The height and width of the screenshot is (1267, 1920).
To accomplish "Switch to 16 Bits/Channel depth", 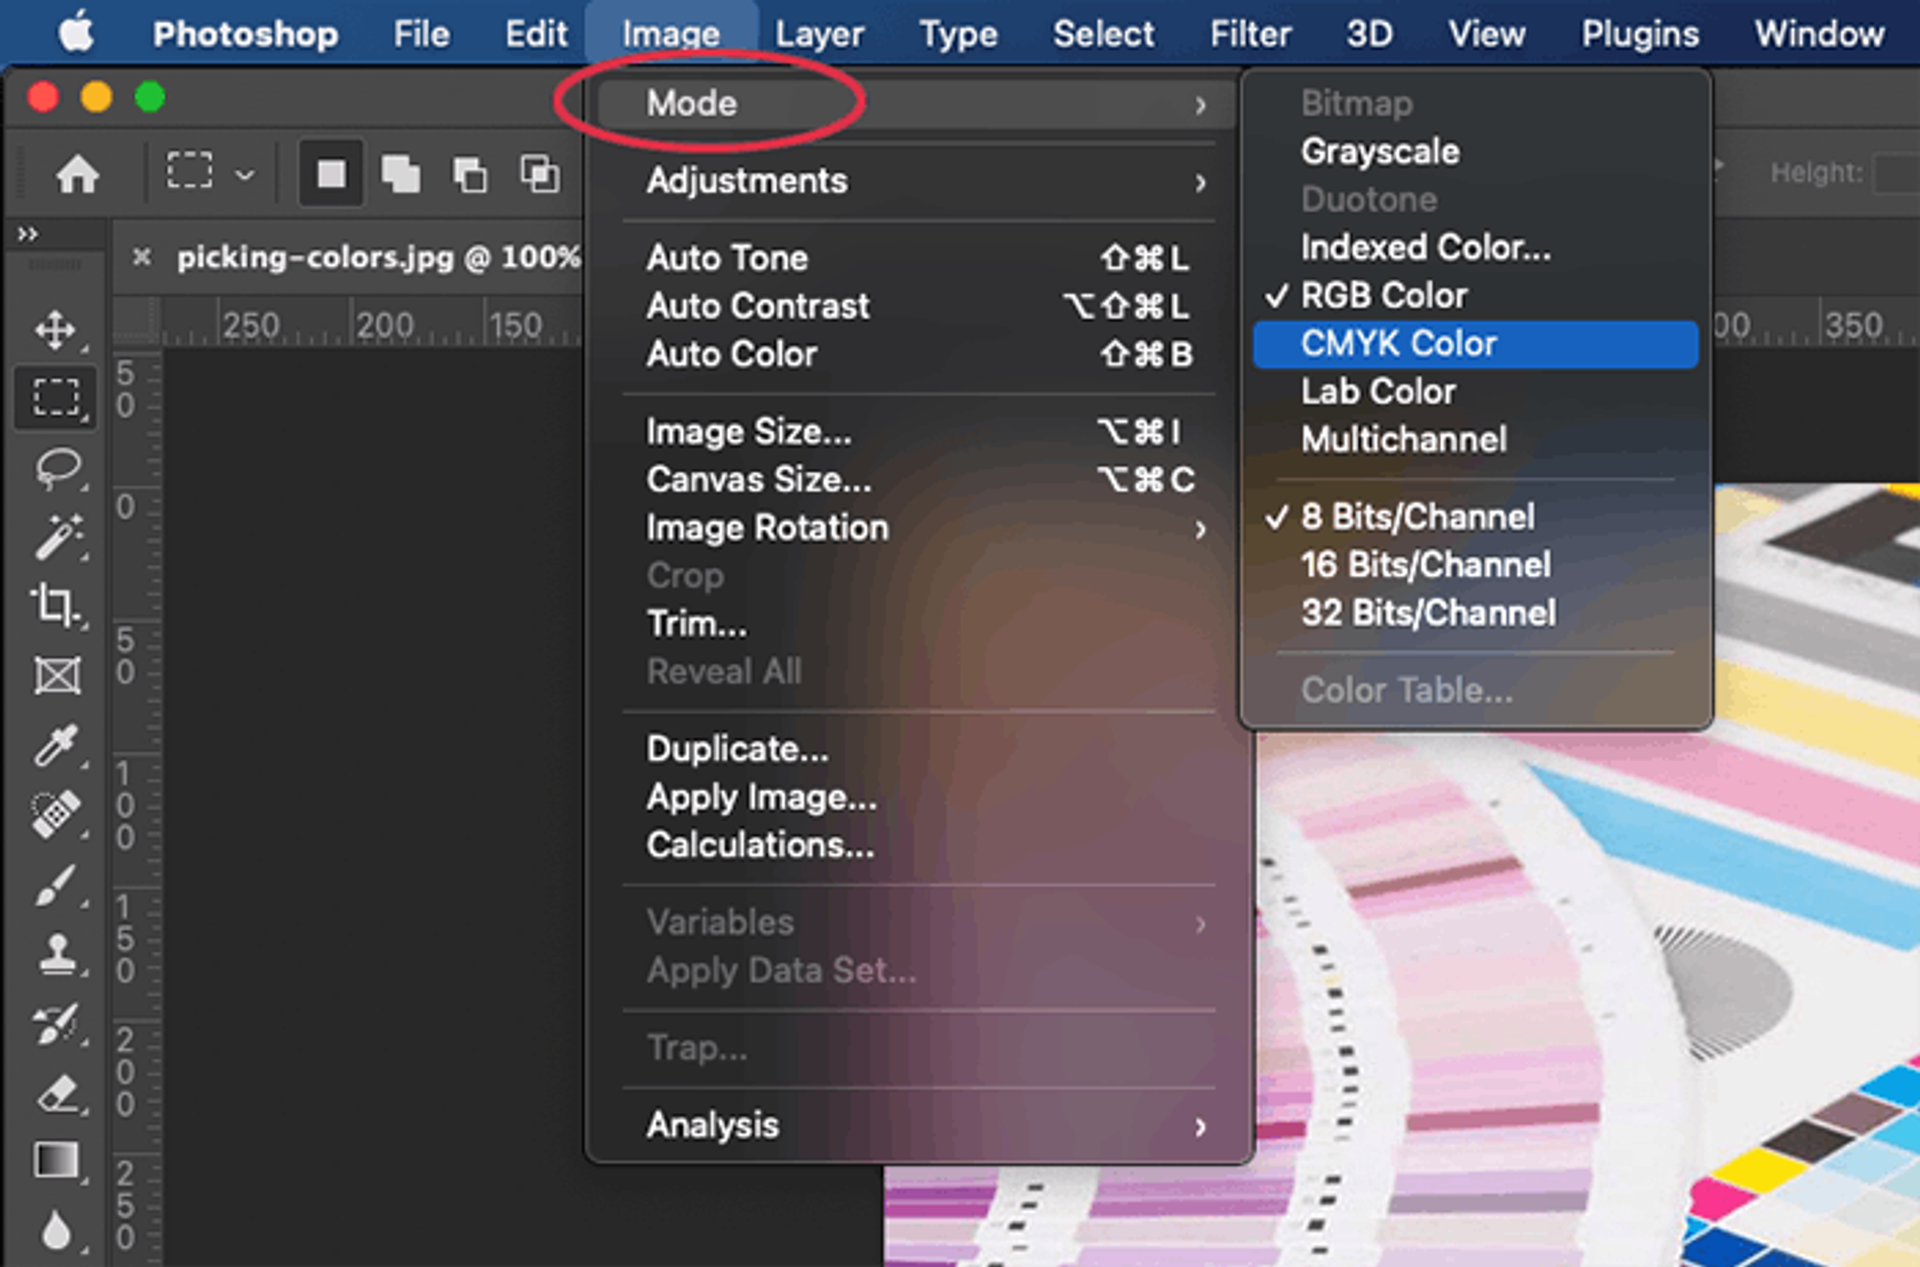I will (x=1425, y=565).
